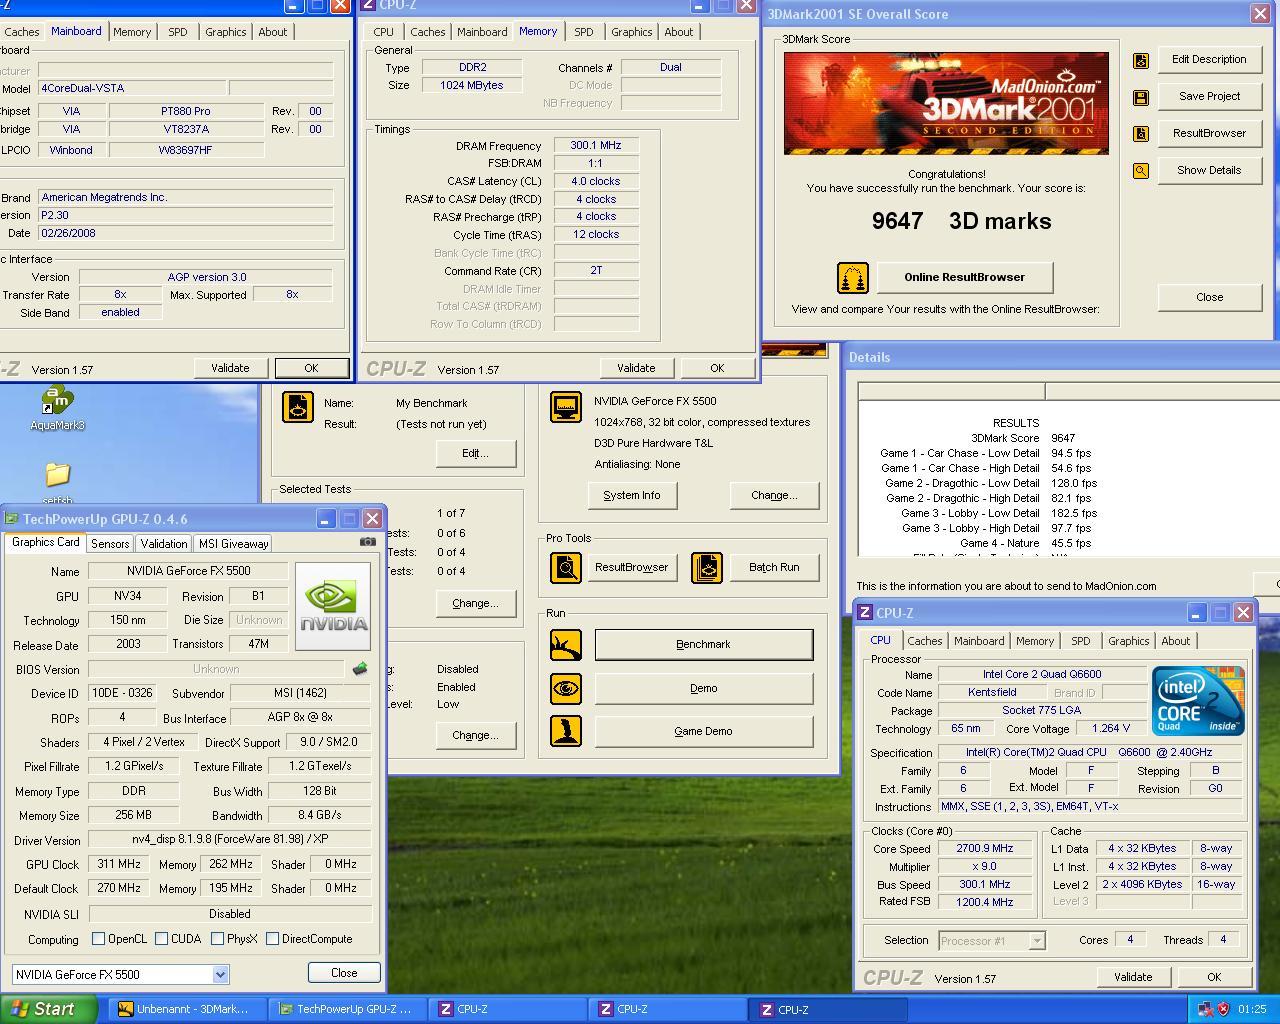Click the Pro Tools ResultBrowser icon
The width and height of the screenshot is (1280, 1024).
[x=566, y=568]
